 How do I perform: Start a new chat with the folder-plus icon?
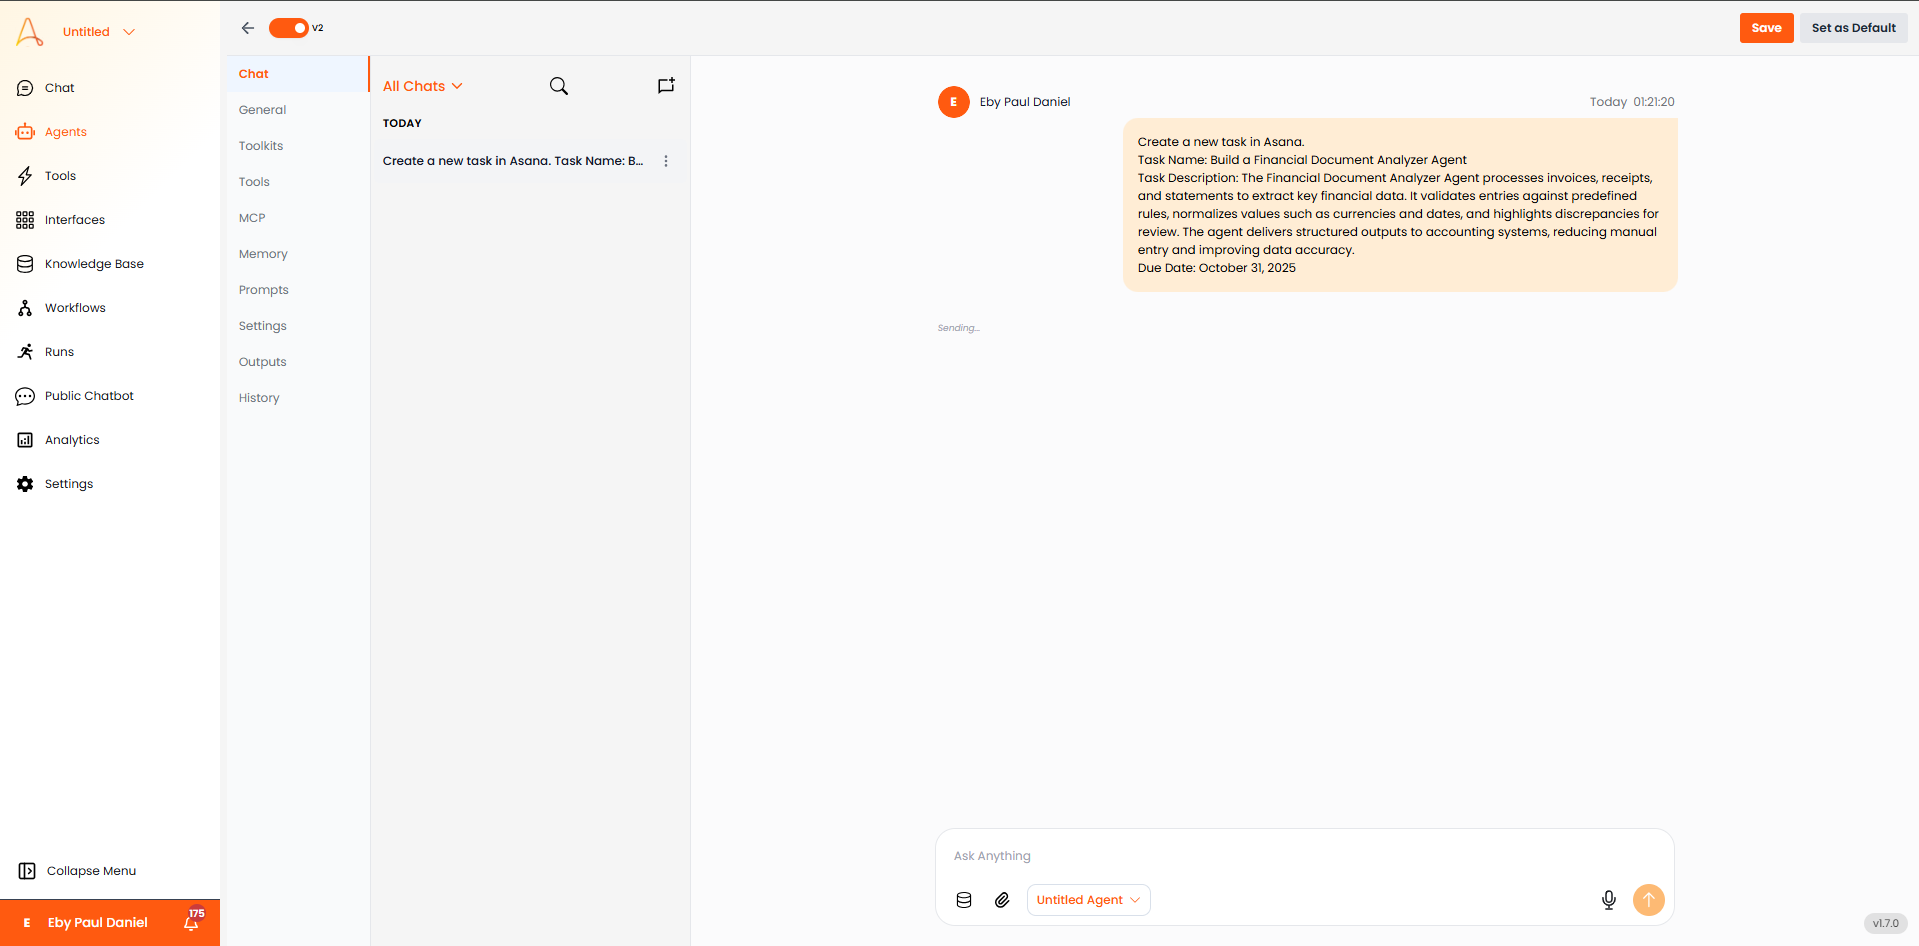(x=666, y=86)
